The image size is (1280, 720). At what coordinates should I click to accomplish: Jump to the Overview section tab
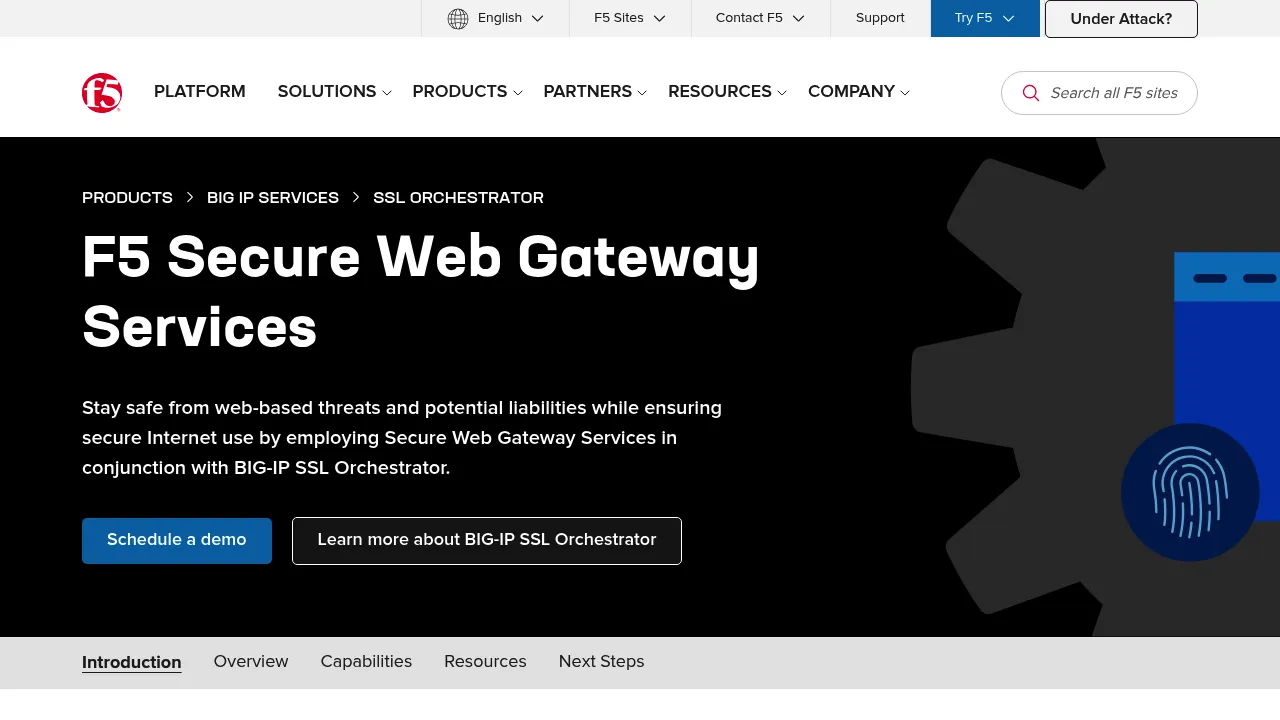click(x=251, y=662)
